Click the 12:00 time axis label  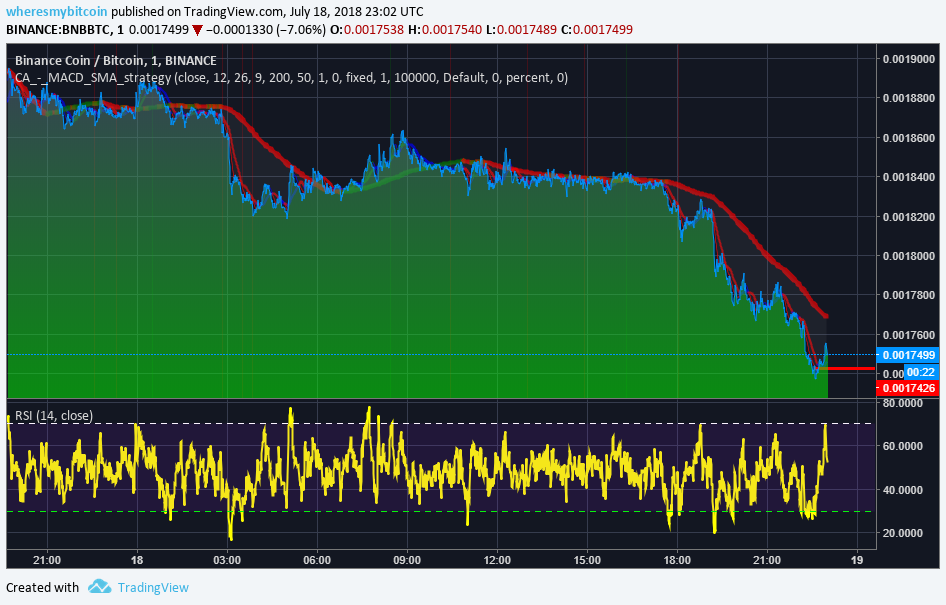[x=497, y=560]
